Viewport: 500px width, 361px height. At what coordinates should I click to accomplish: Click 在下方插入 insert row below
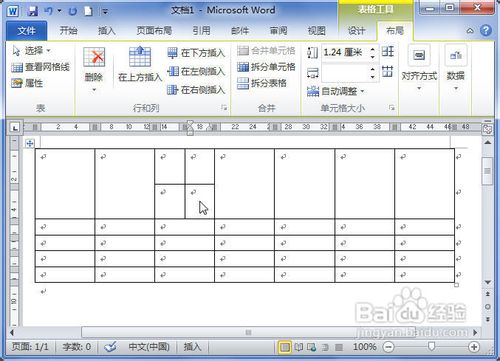point(196,53)
